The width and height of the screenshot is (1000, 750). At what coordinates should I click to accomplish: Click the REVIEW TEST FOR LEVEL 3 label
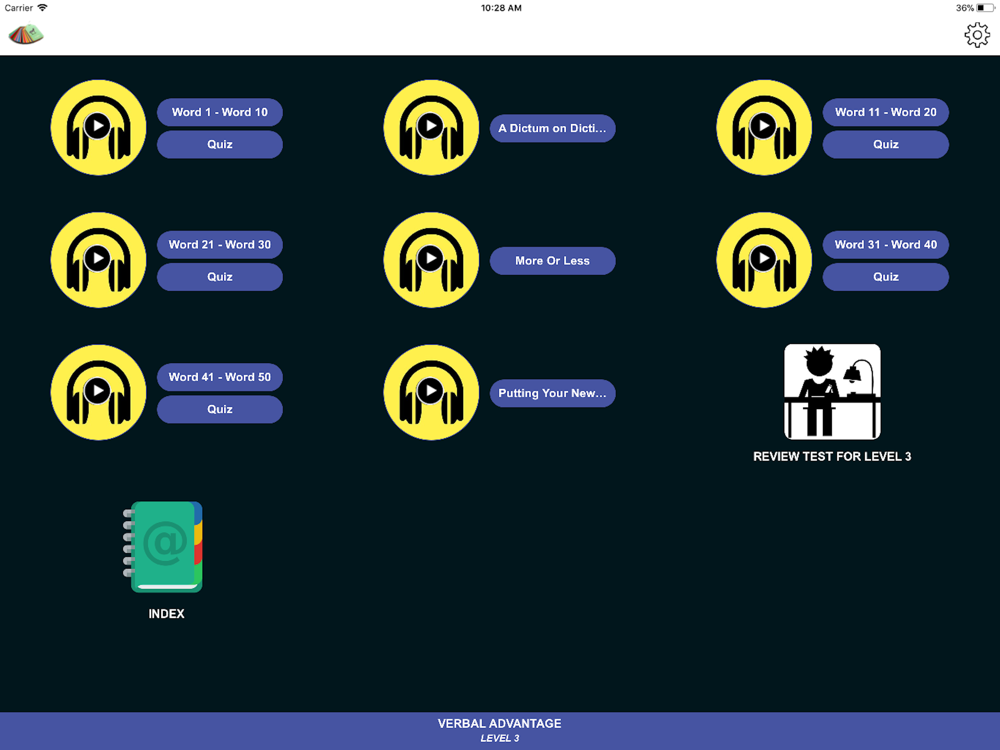point(832,457)
